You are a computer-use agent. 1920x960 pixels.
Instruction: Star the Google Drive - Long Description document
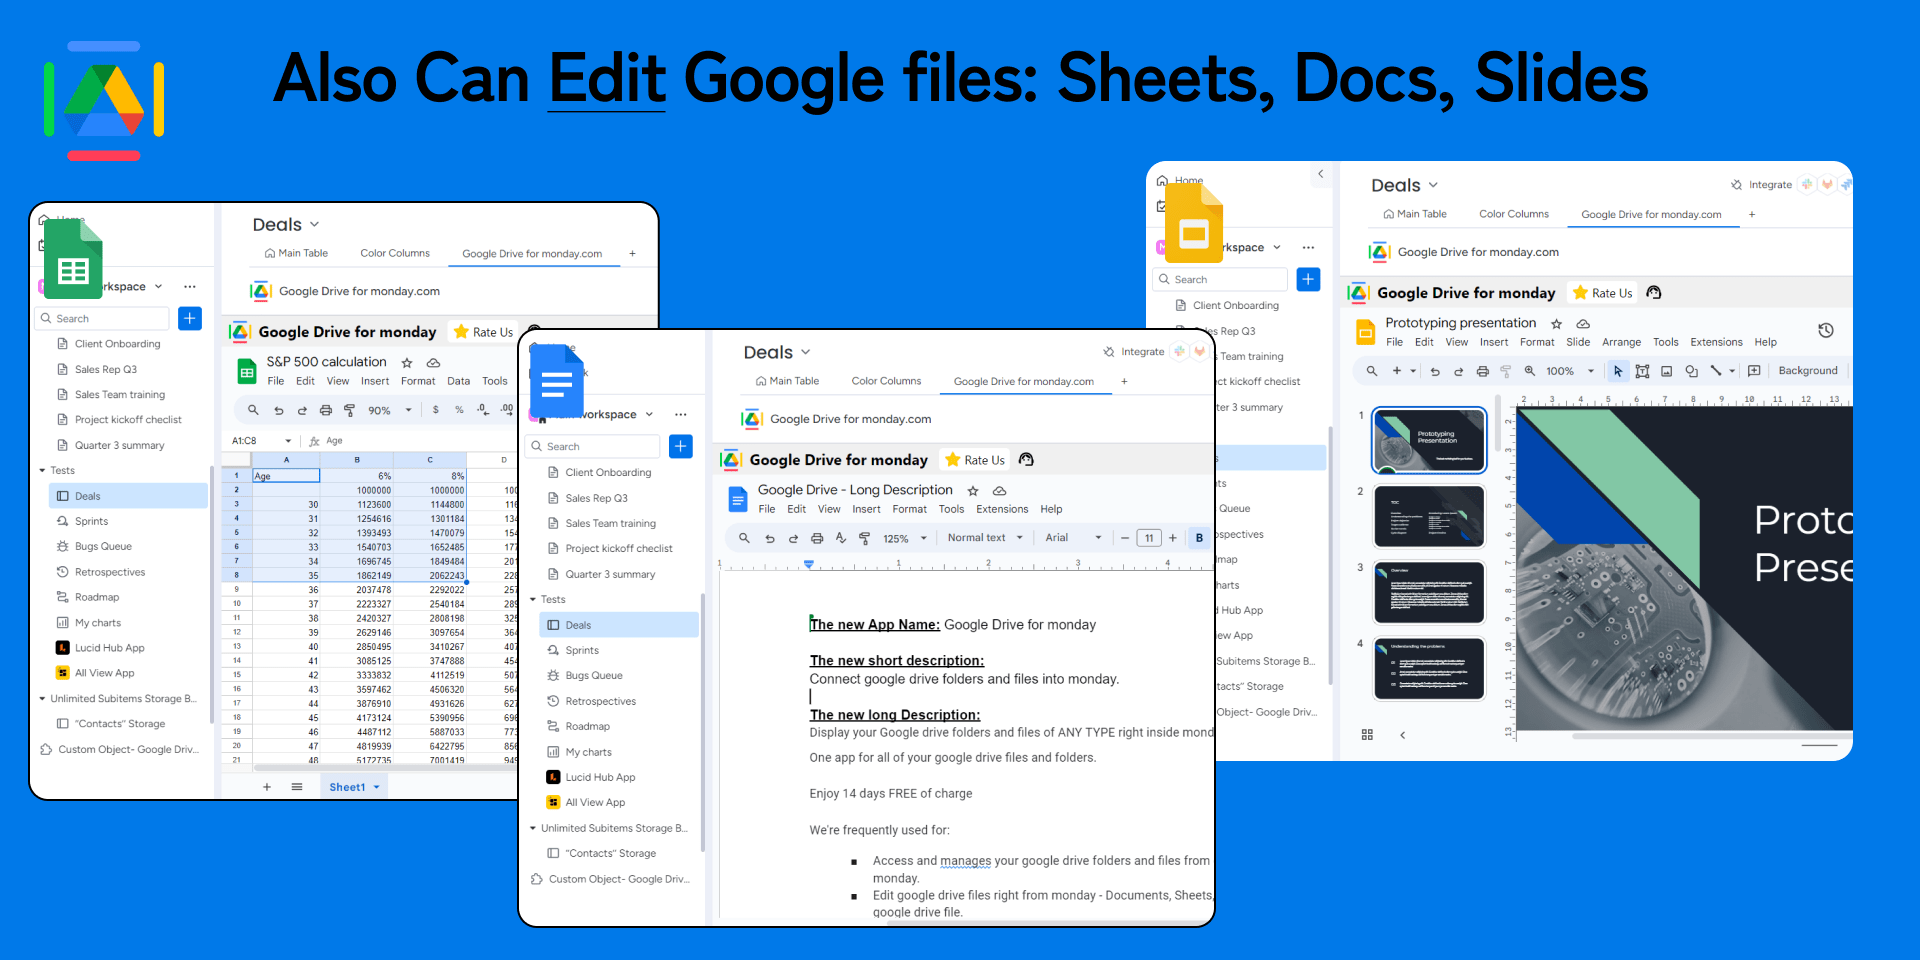[973, 491]
